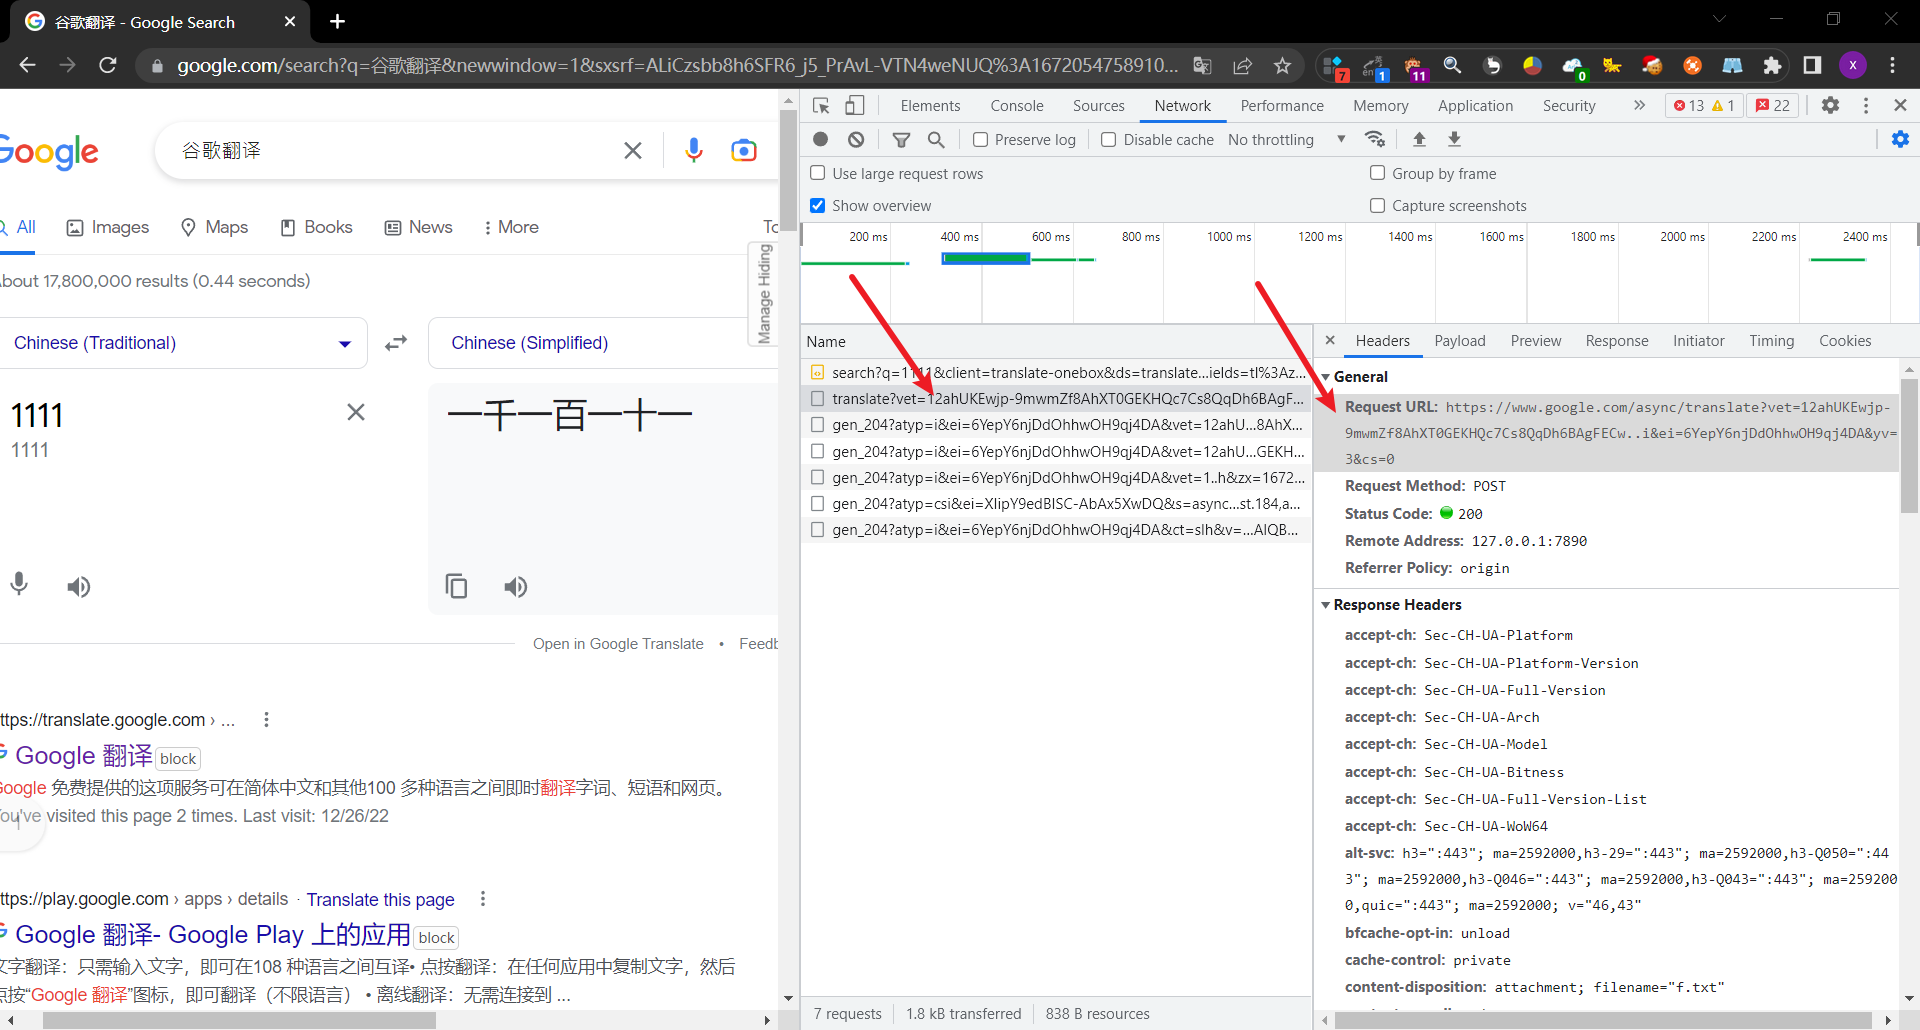The height and width of the screenshot is (1030, 1920).
Task: Click the network filter funnel icon
Action: pyautogui.click(x=901, y=140)
